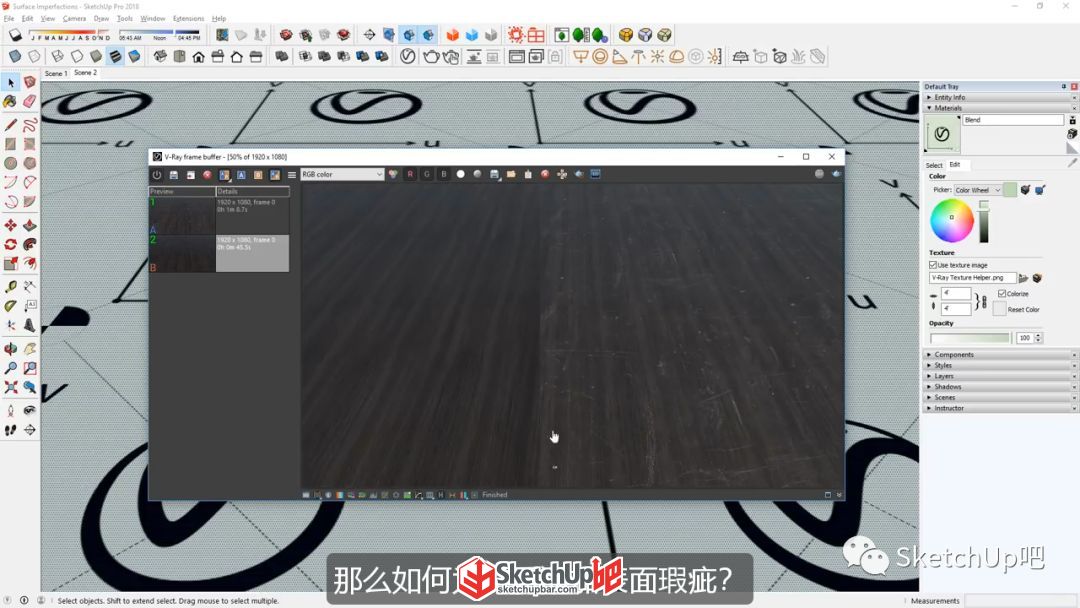The height and width of the screenshot is (608, 1080).
Task: Expand the Shadows panel
Action: coord(999,386)
